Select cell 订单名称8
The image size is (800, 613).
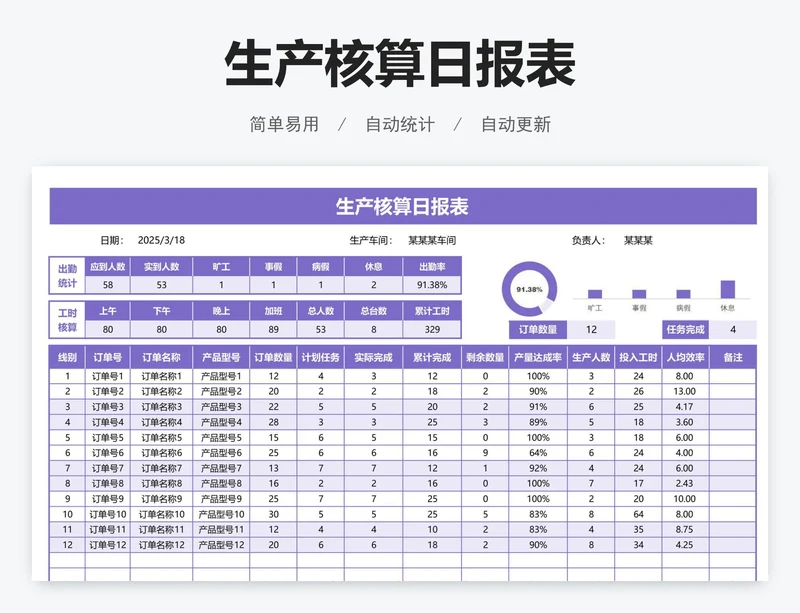tap(161, 483)
